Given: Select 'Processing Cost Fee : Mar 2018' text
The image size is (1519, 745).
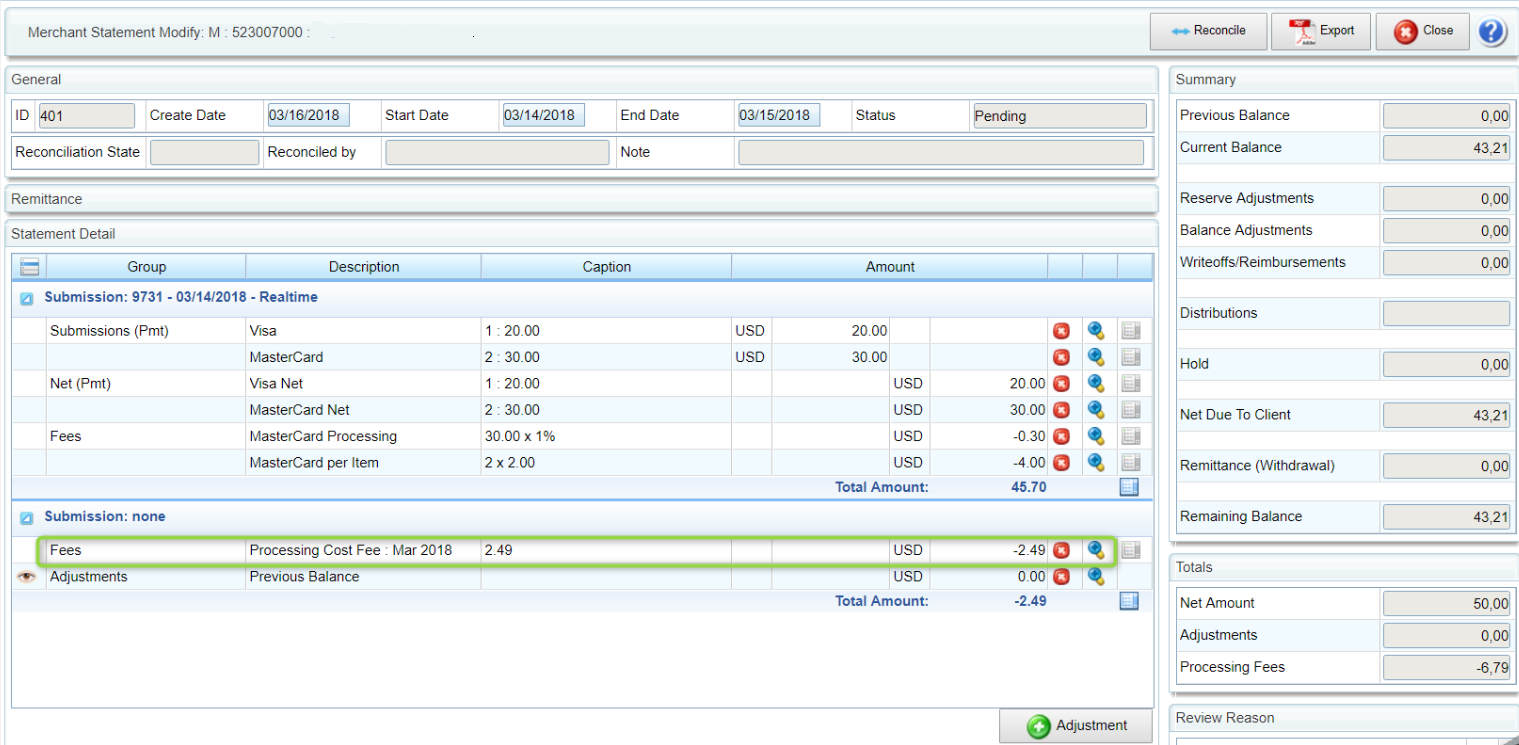Looking at the screenshot, I should pyautogui.click(x=350, y=550).
